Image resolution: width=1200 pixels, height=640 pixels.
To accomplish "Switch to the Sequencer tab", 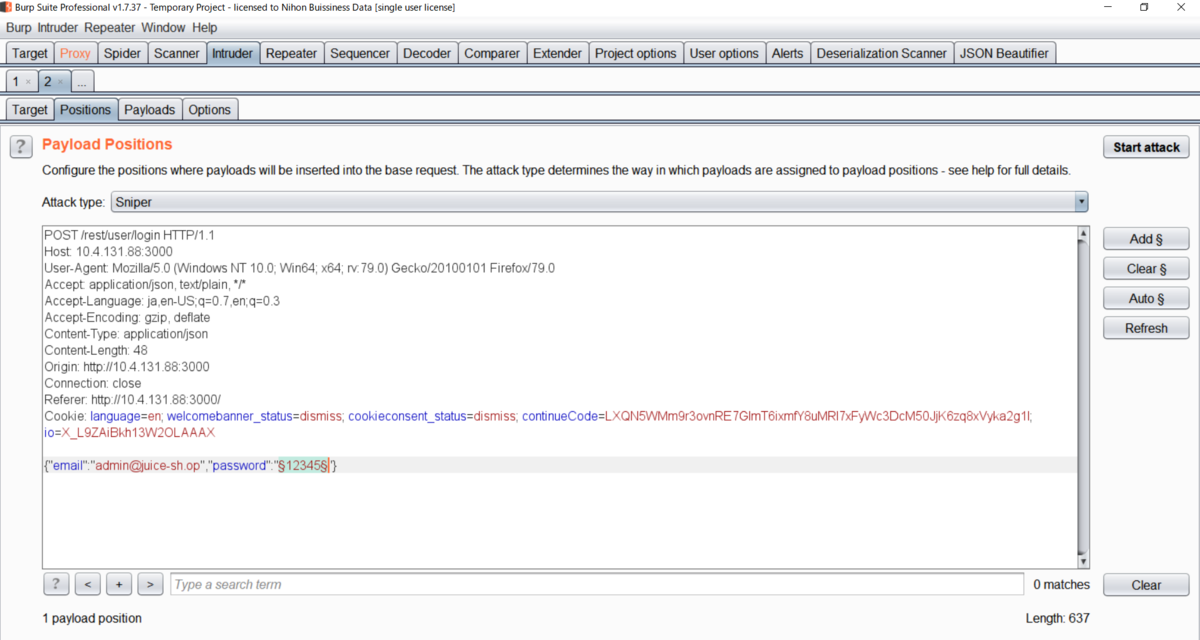I will tap(360, 53).
